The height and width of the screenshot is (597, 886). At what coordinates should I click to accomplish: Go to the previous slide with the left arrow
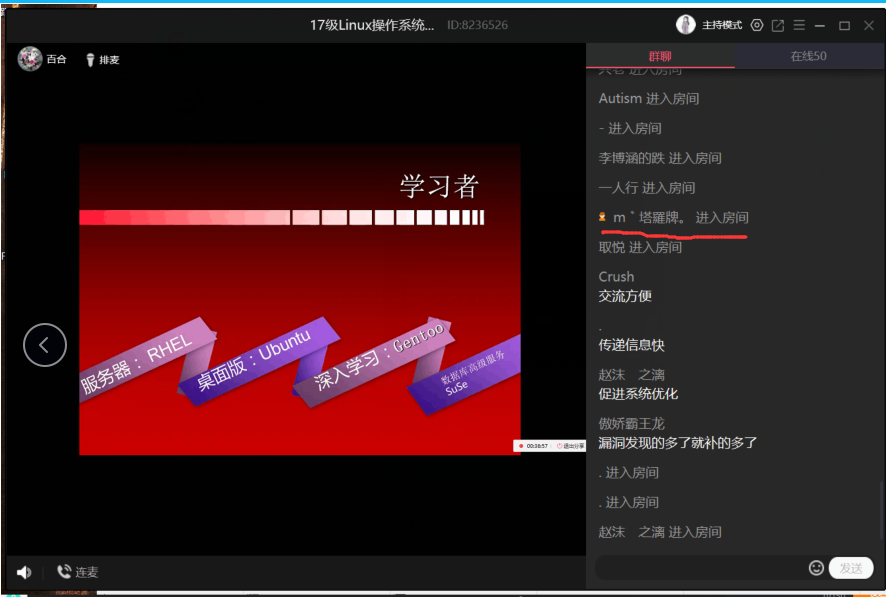point(45,345)
